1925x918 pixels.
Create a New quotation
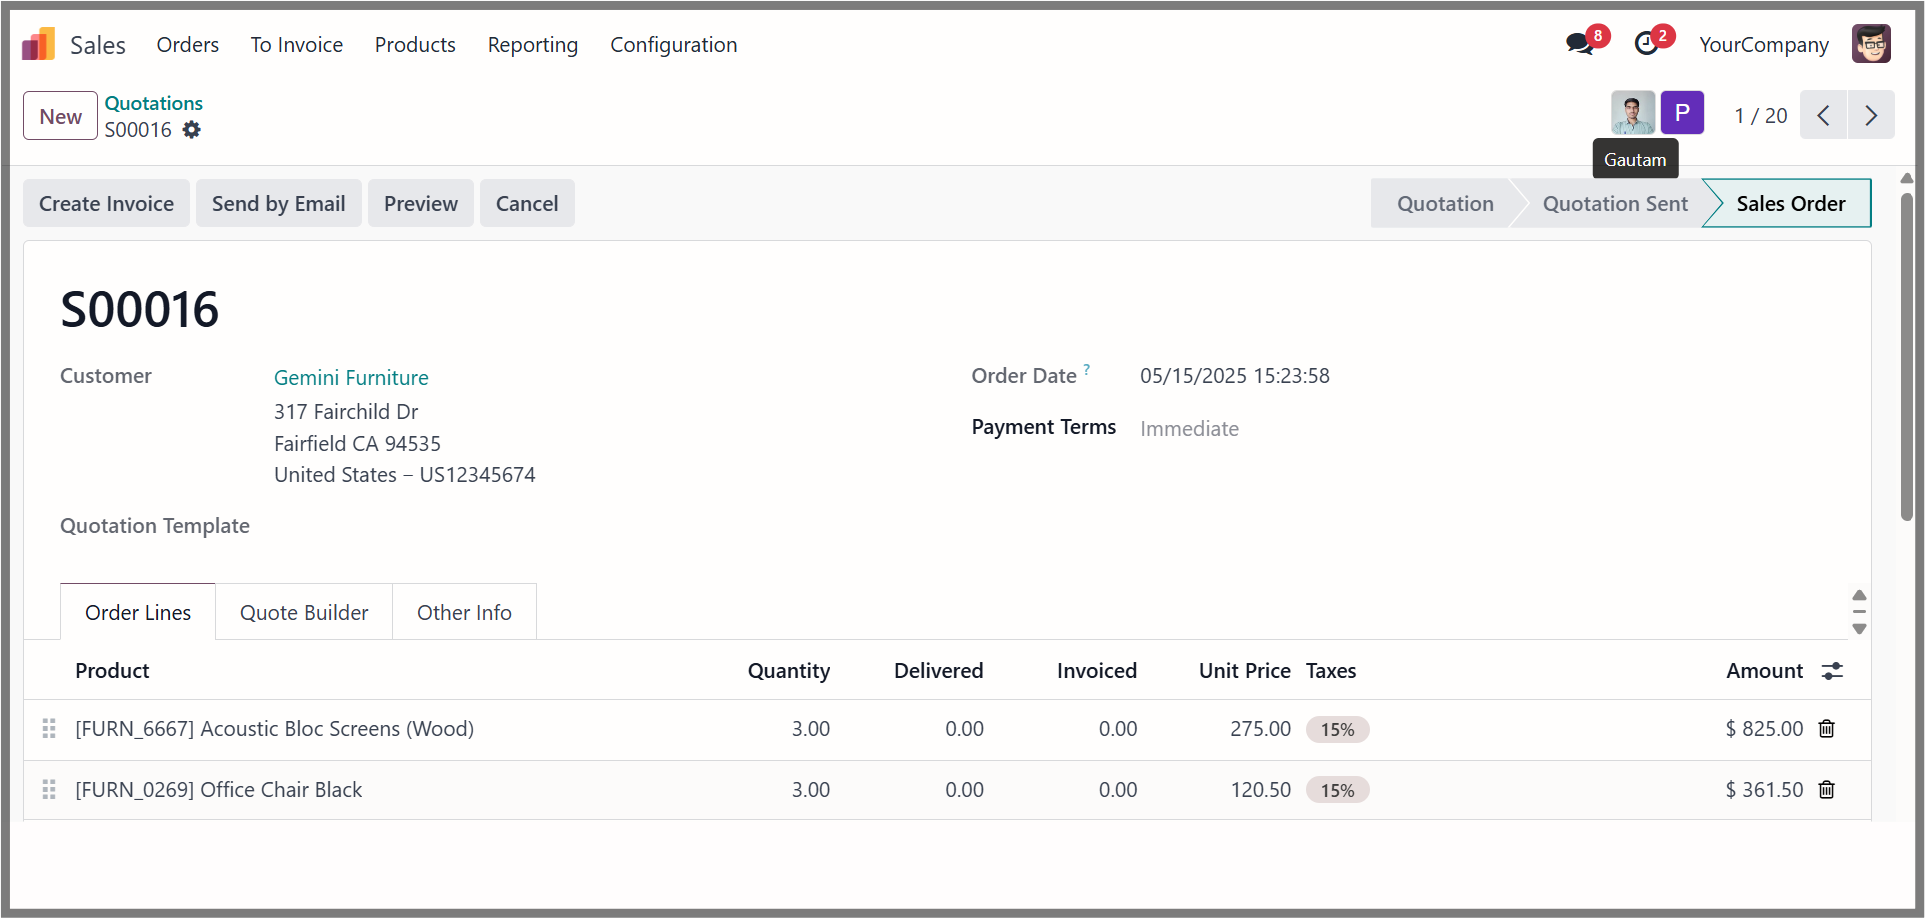coord(60,116)
